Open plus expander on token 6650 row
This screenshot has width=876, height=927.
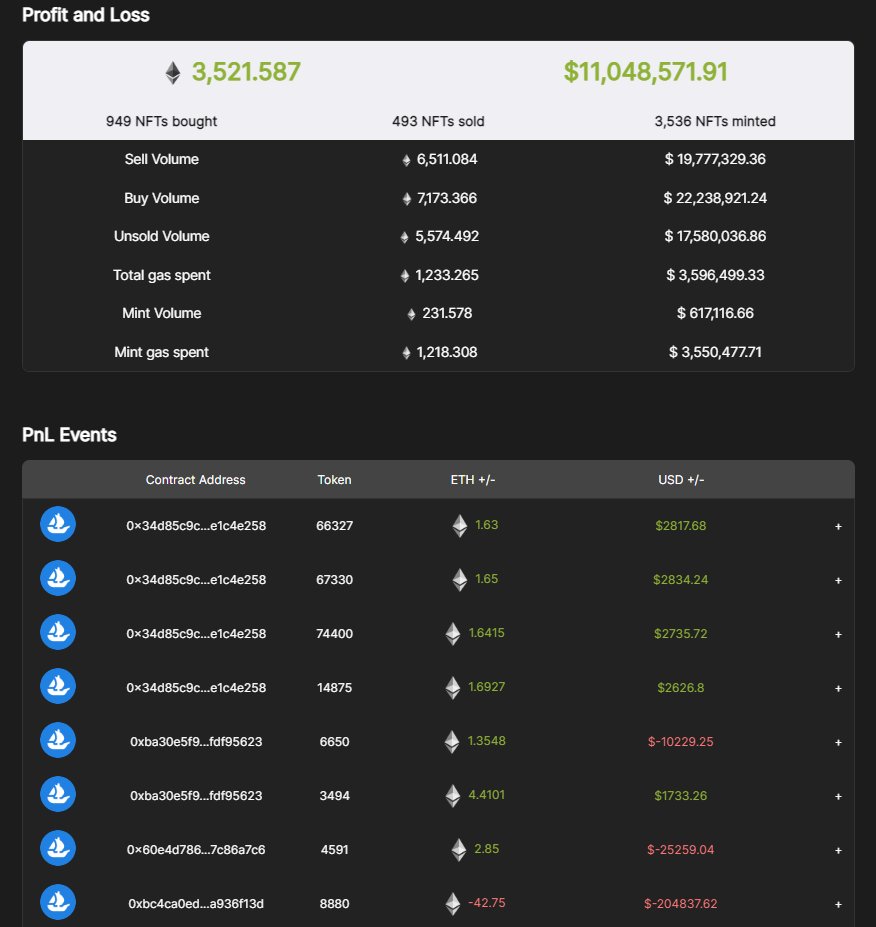click(x=838, y=743)
